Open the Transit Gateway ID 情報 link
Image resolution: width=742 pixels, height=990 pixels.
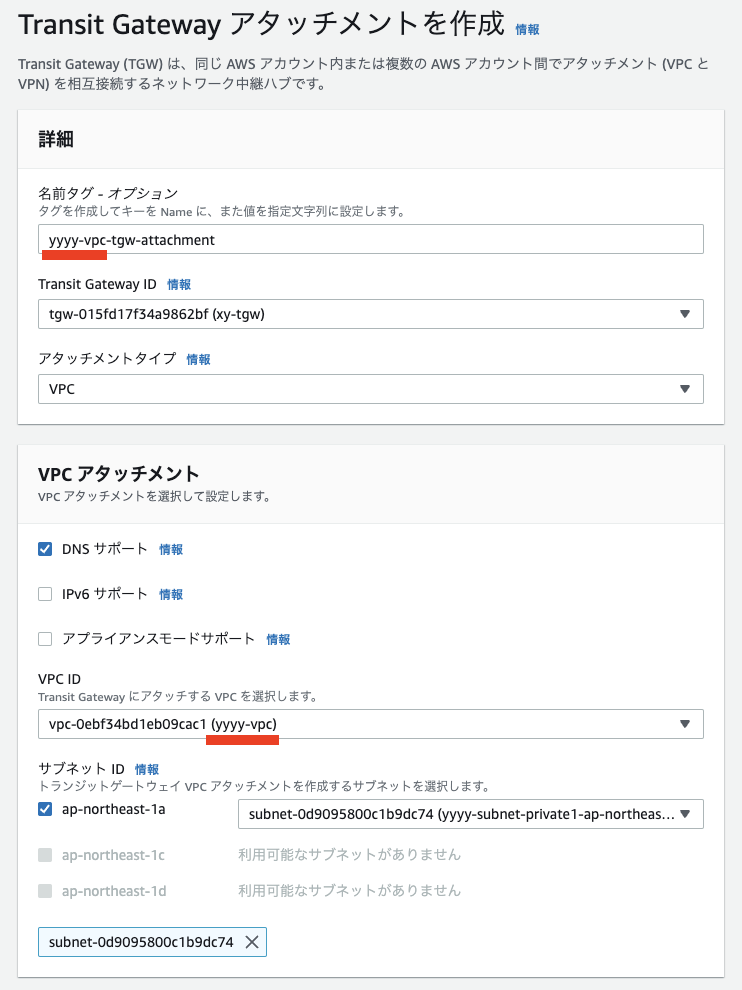(x=178, y=284)
